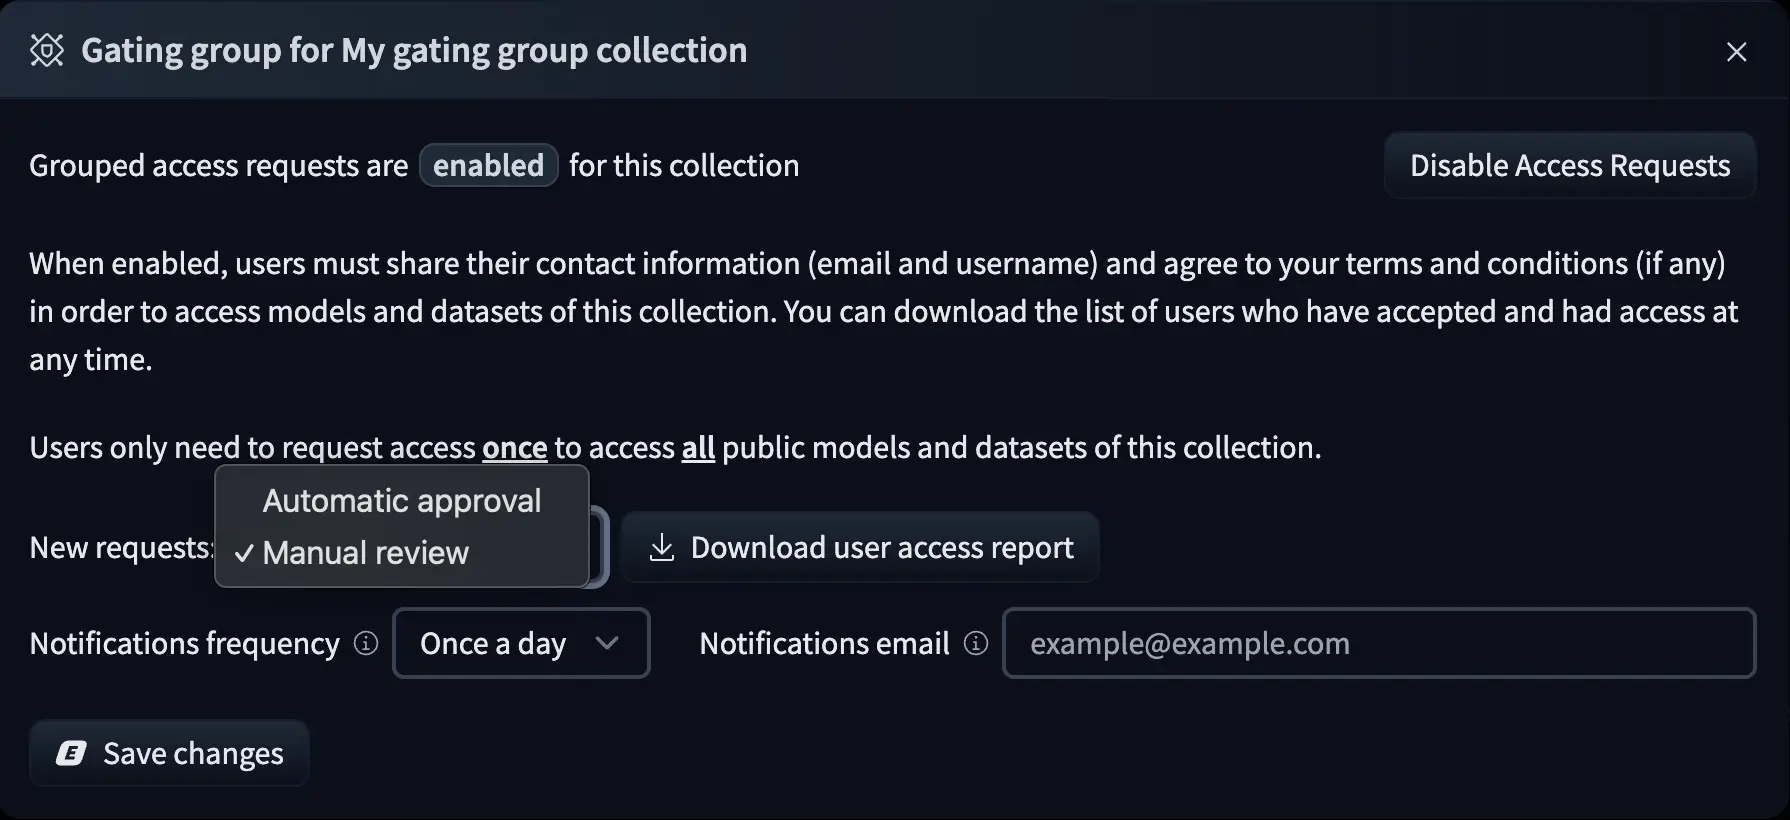1790x820 pixels.
Task: Toggle off access requests for this collection
Action: point(1569,165)
